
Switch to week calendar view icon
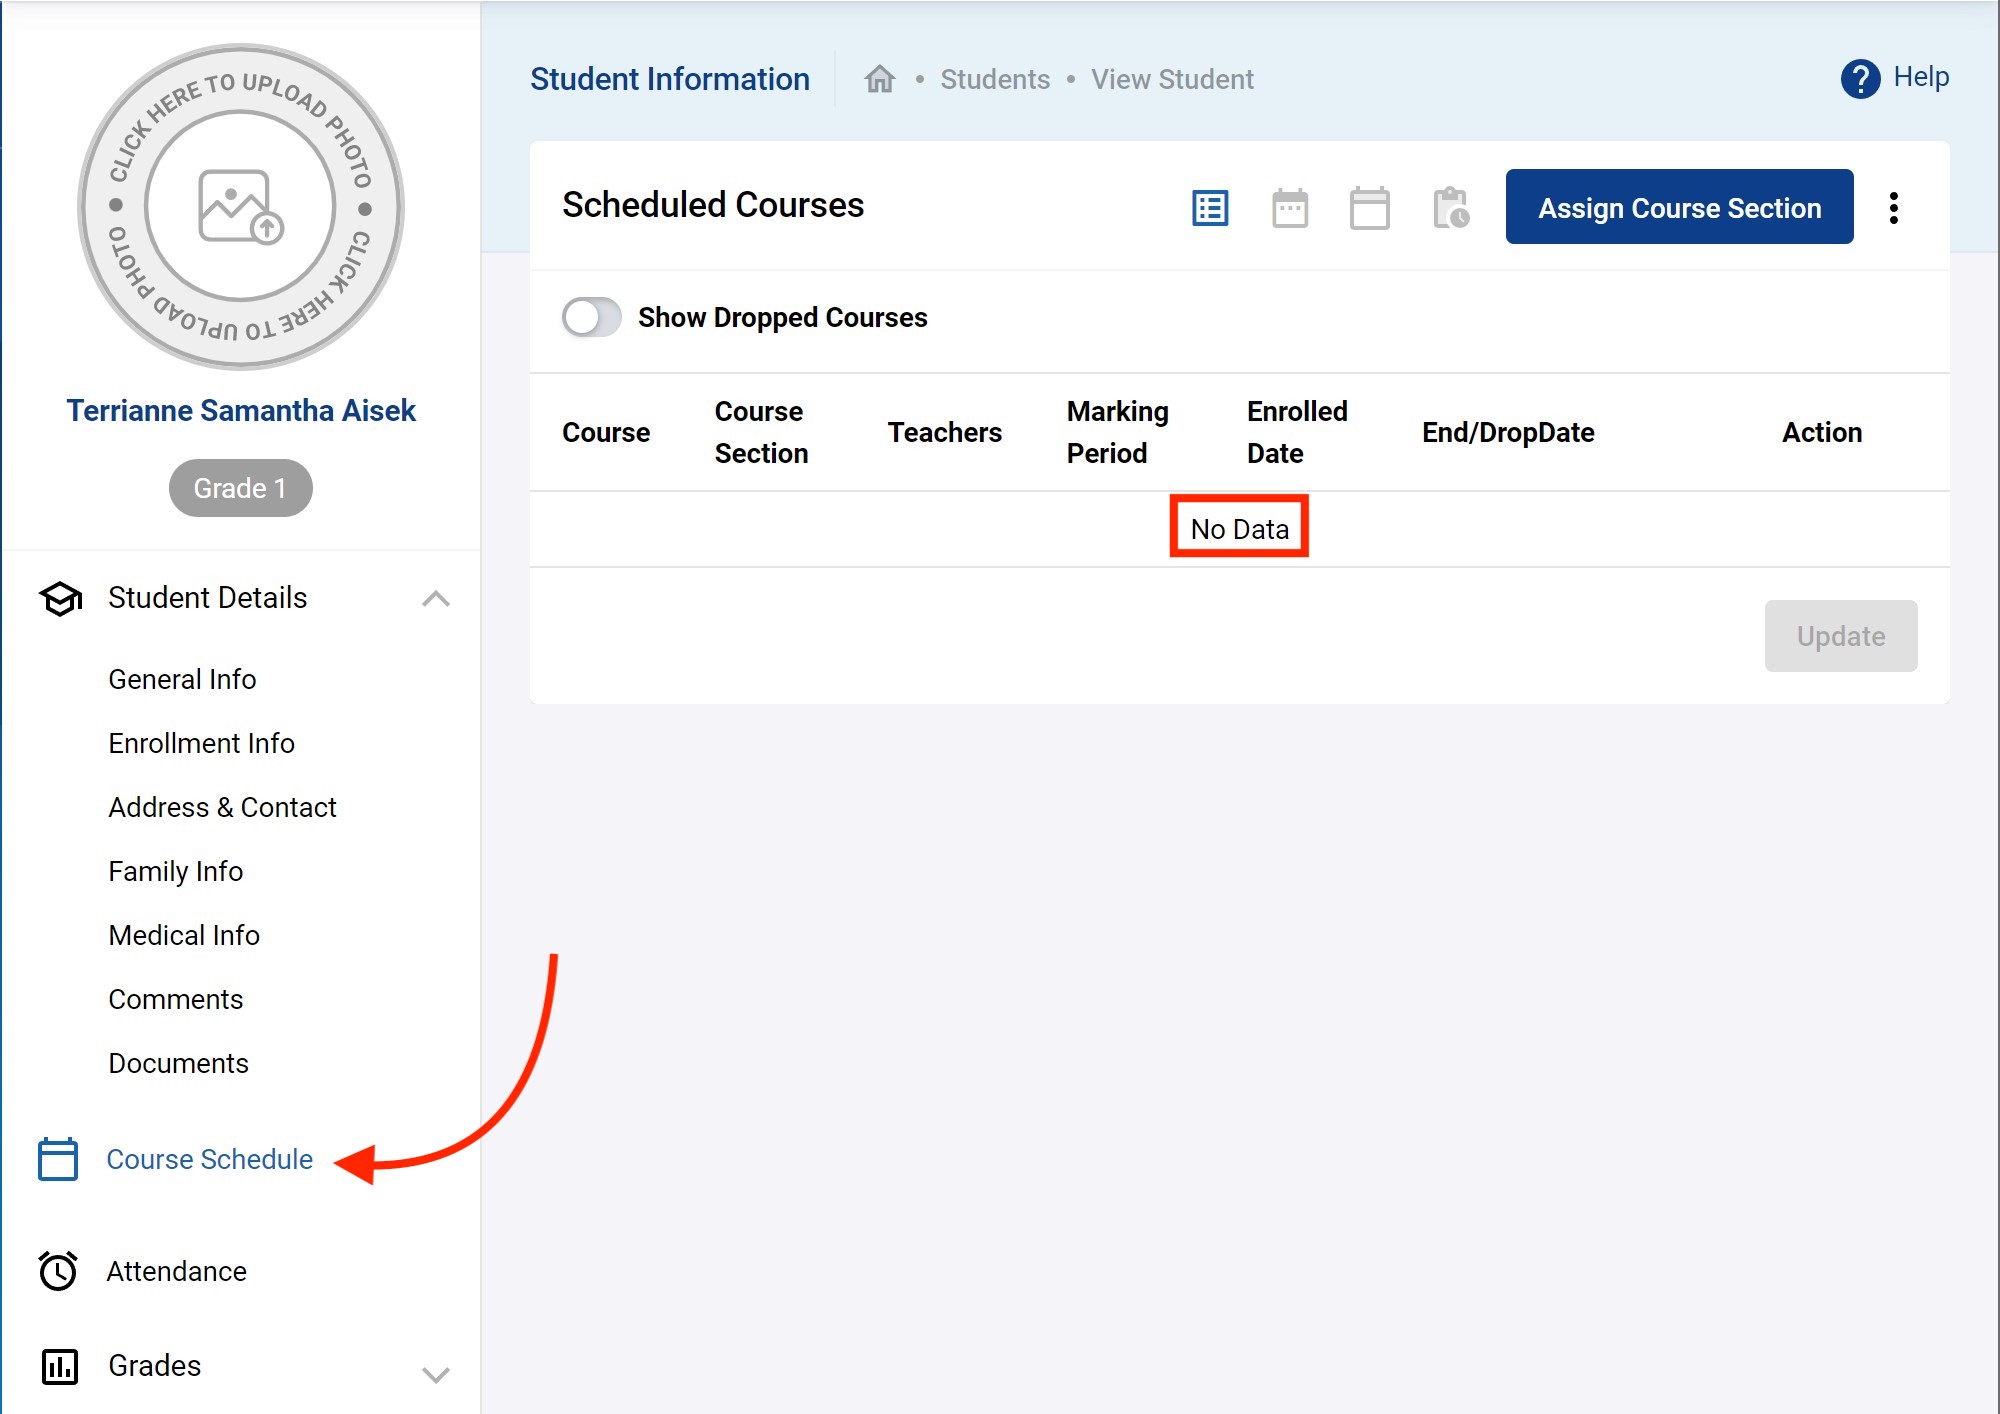pos(1290,208)
